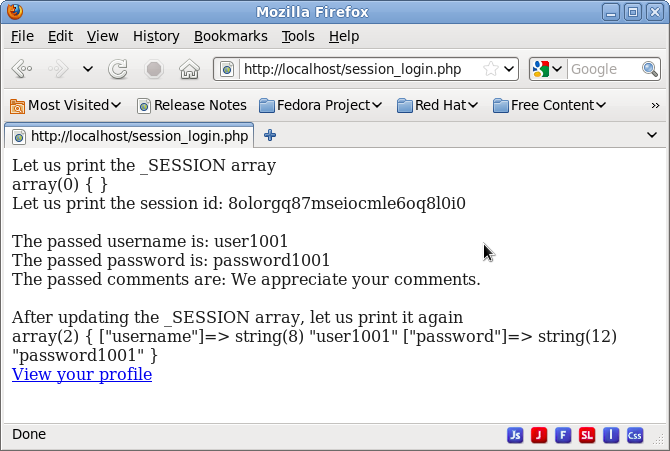
Task: Click the View your profile link
Action: pyautogui.click(x=82, y=374)
